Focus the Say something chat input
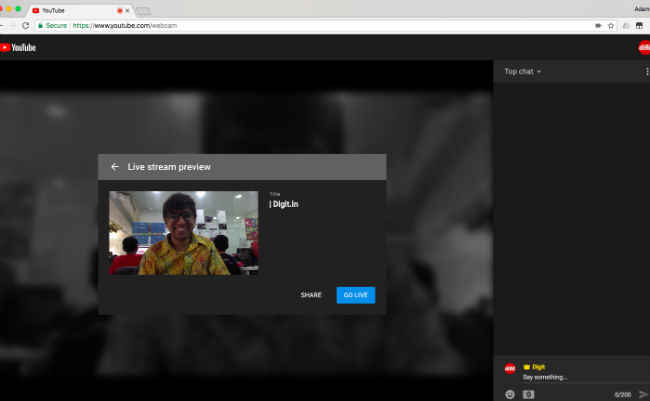Viewport: 650px width, 401px height. click(x=572, y=377)
